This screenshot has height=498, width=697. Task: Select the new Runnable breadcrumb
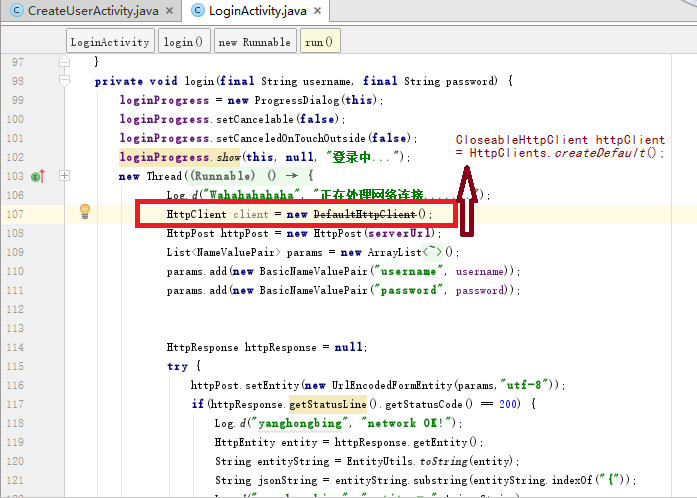(x=254, y=42)
